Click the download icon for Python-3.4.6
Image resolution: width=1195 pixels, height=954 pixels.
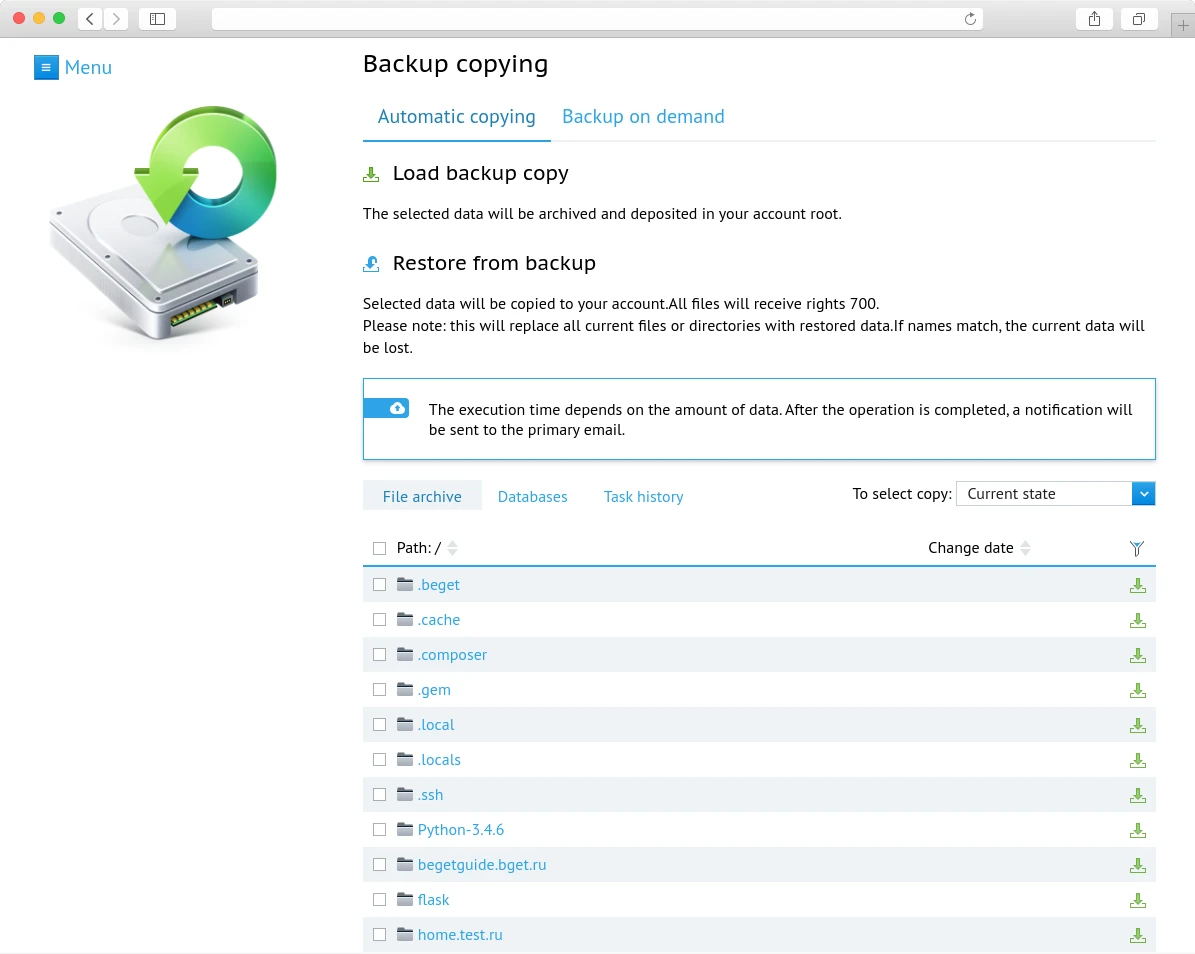click(x=1138, y=830)
